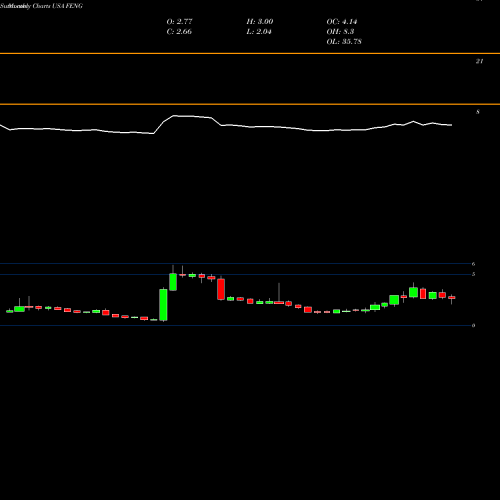
Task: Click the '6' price axis label
Action: coord(473,264)
